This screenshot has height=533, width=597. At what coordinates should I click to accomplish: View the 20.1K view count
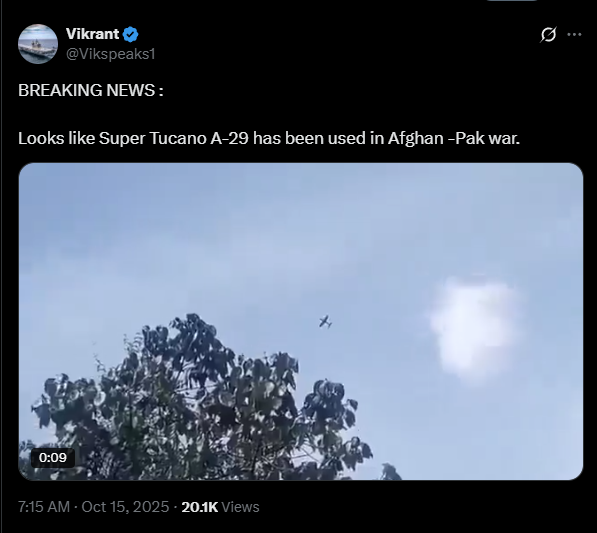coord(200,507)
